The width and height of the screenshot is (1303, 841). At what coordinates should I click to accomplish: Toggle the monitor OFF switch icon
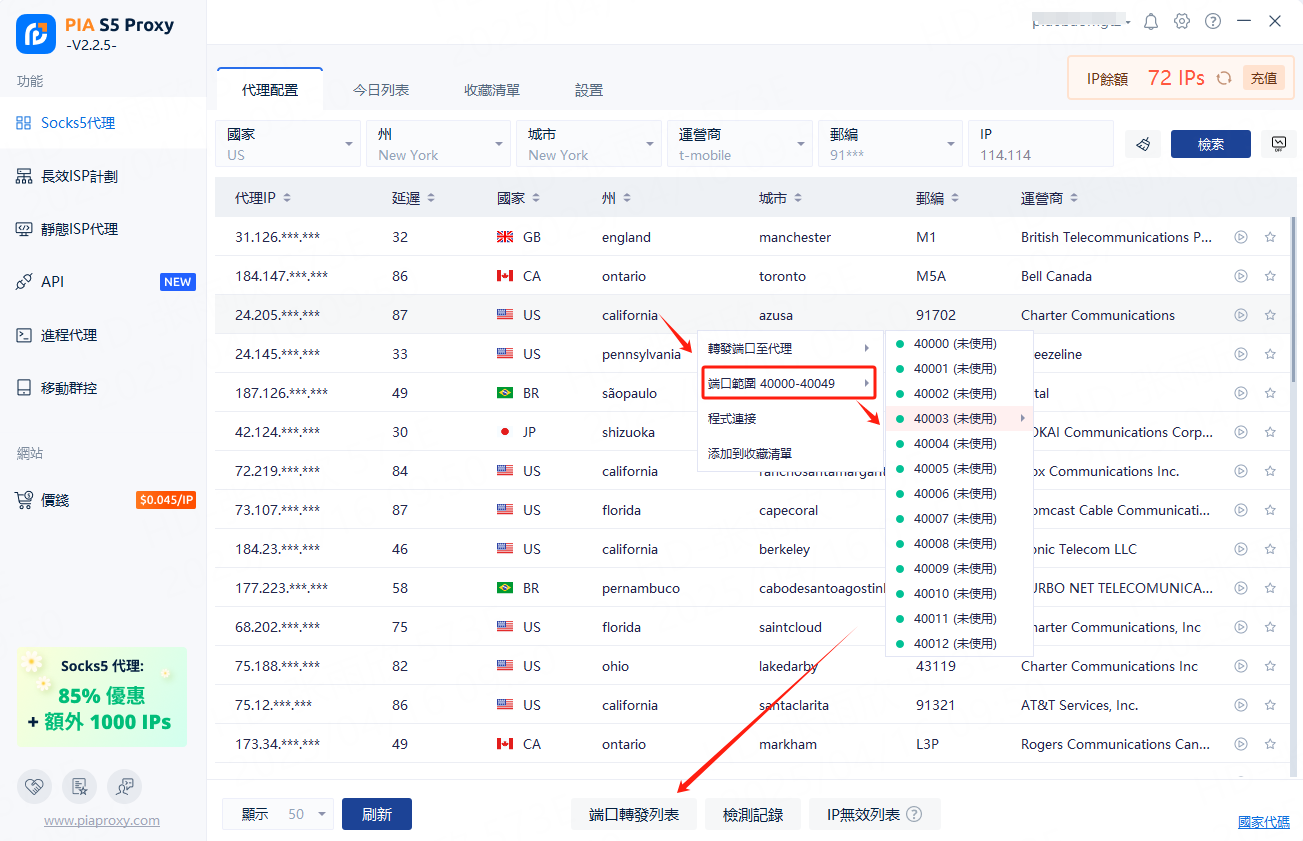[x=1278, y=144]
